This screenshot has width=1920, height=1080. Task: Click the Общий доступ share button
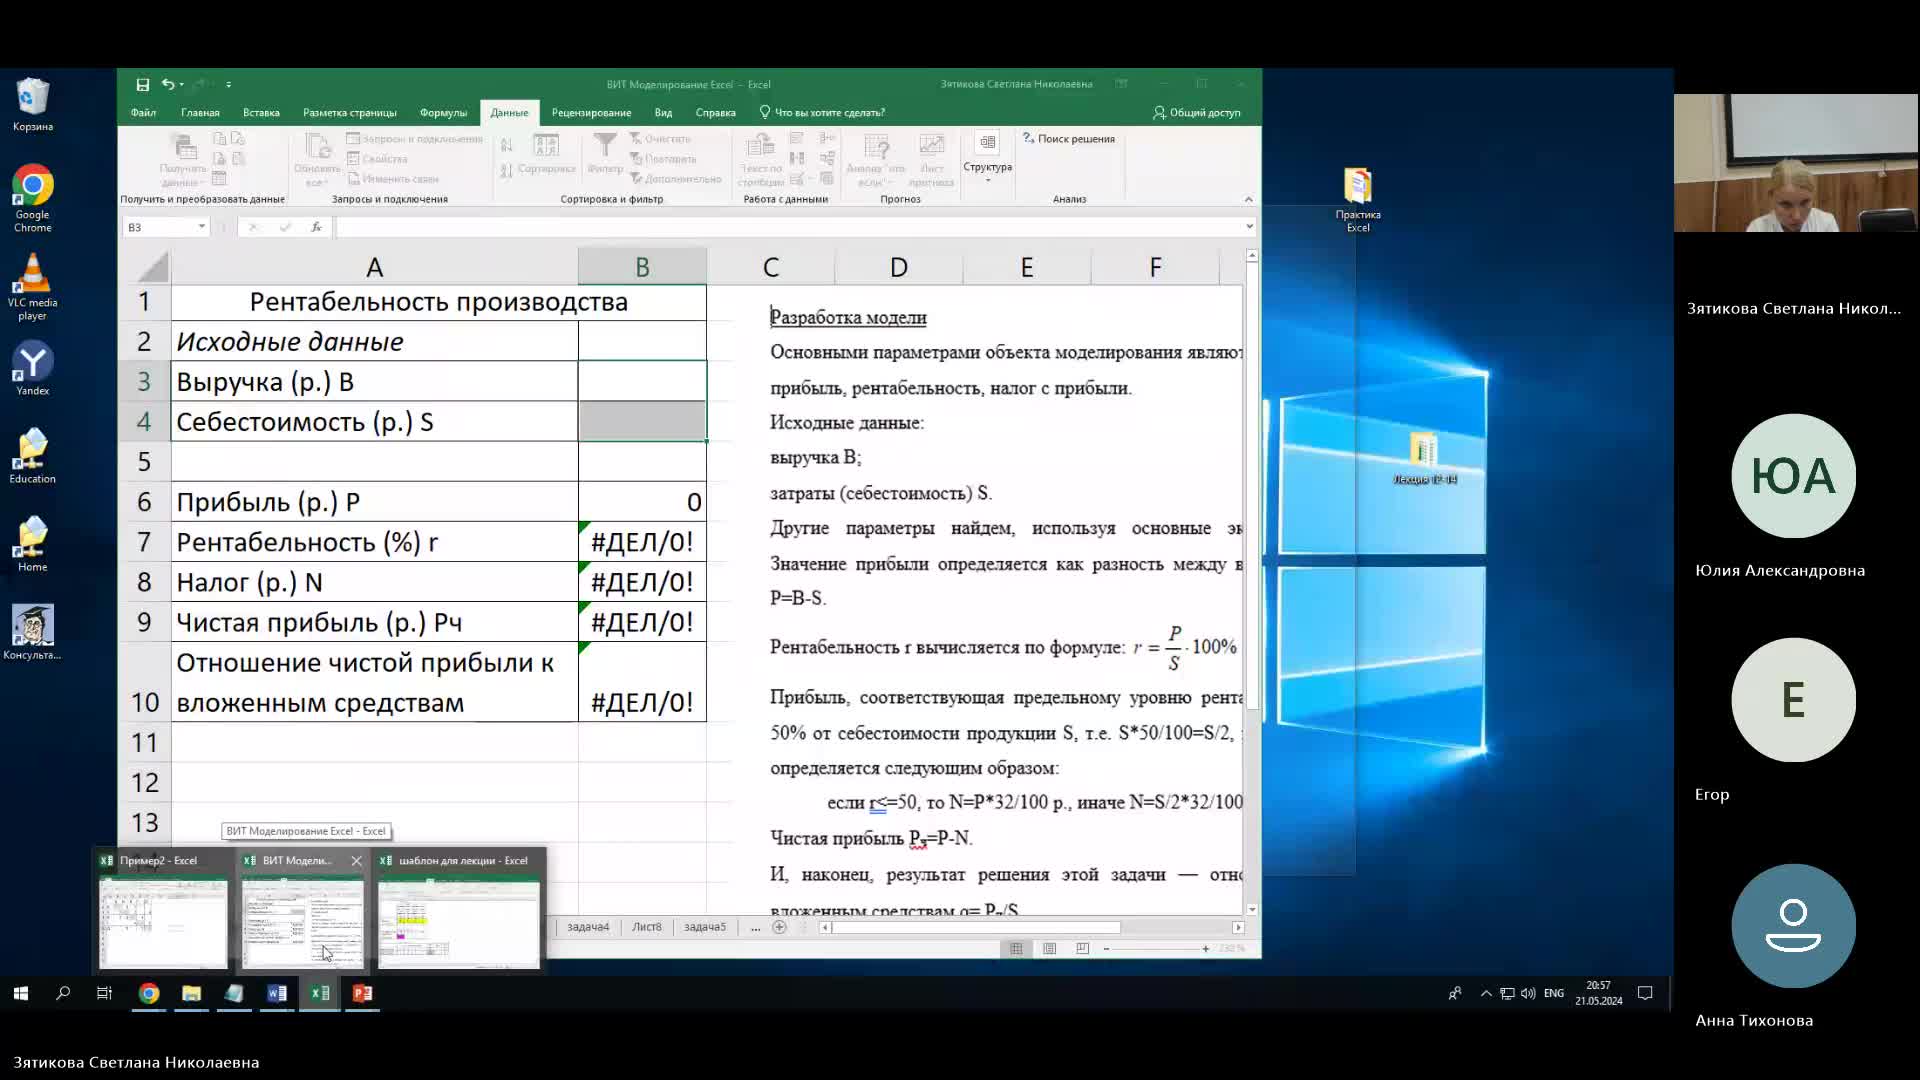(1197, 113)
